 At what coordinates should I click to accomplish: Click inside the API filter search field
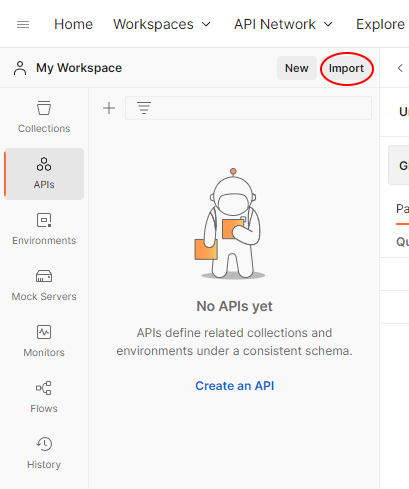pyautogui.click(x=248, y=108)
